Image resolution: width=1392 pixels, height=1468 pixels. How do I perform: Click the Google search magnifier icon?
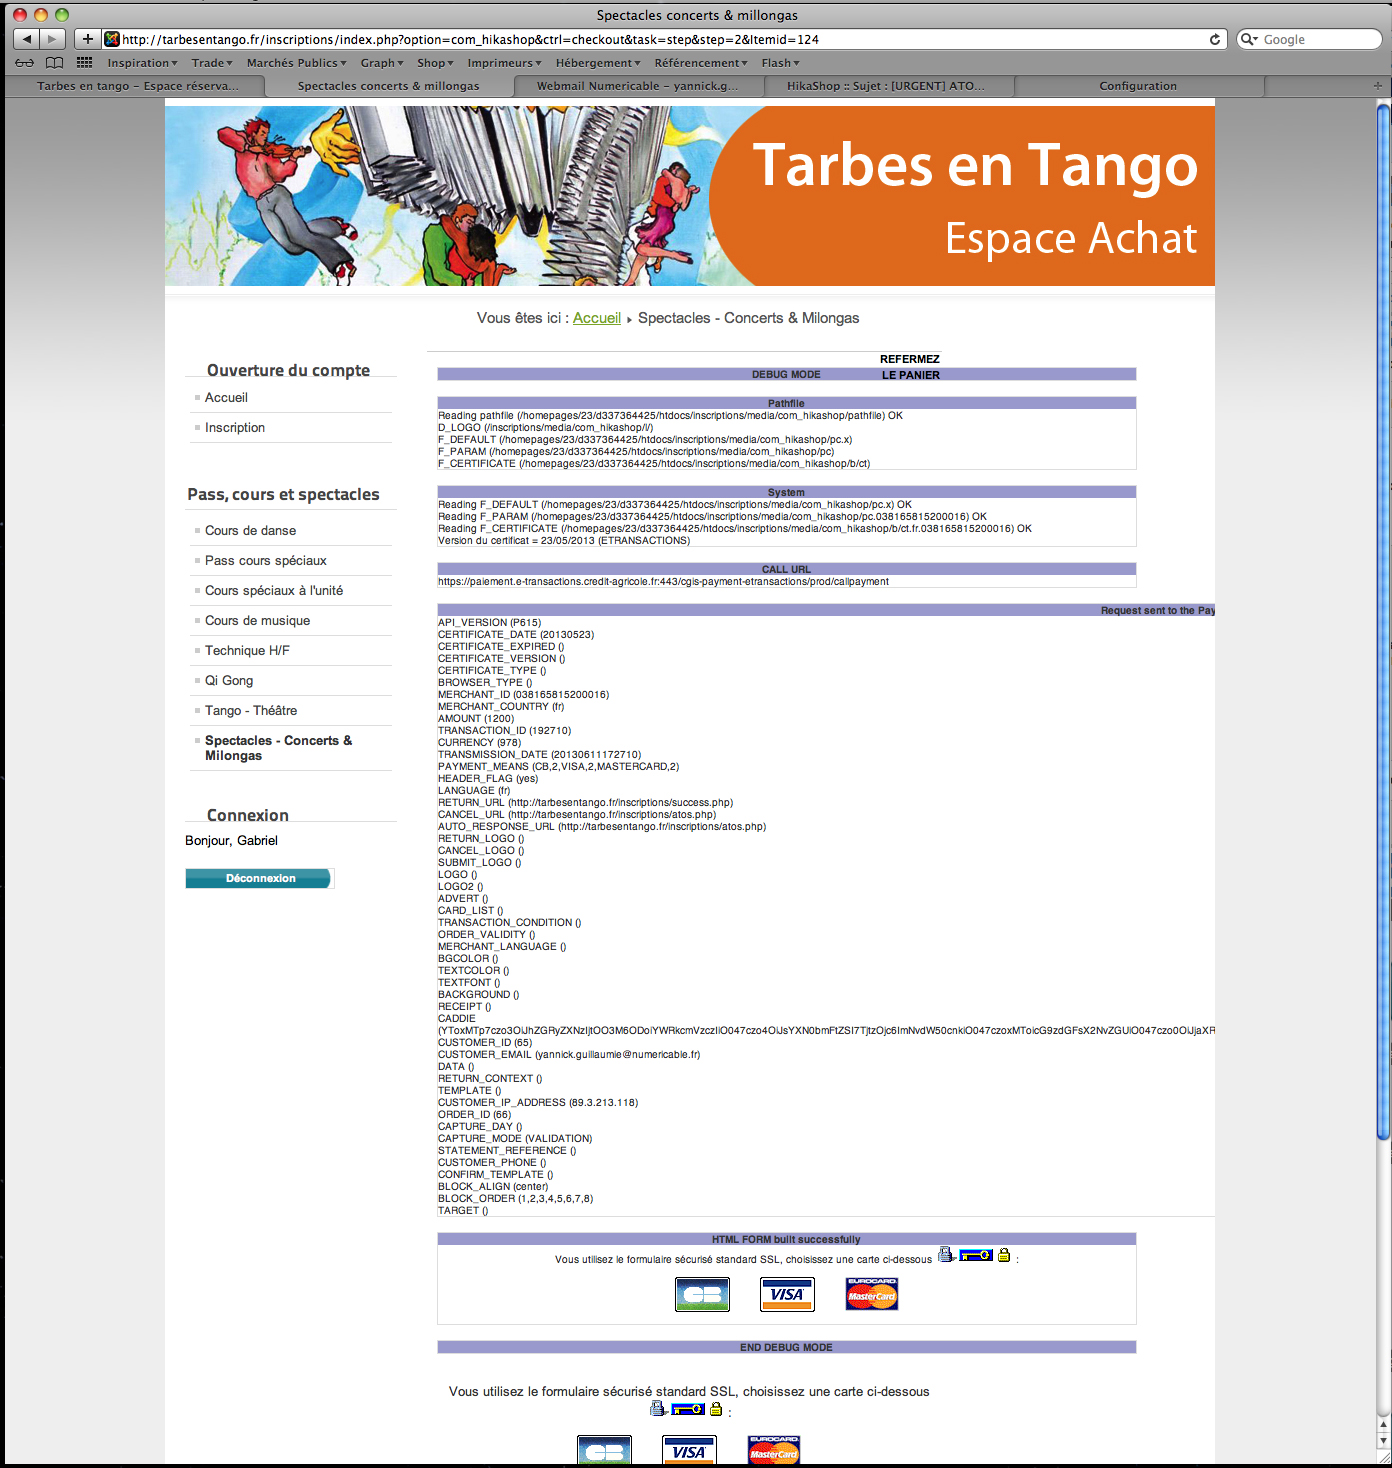(x=1249, y=39)
